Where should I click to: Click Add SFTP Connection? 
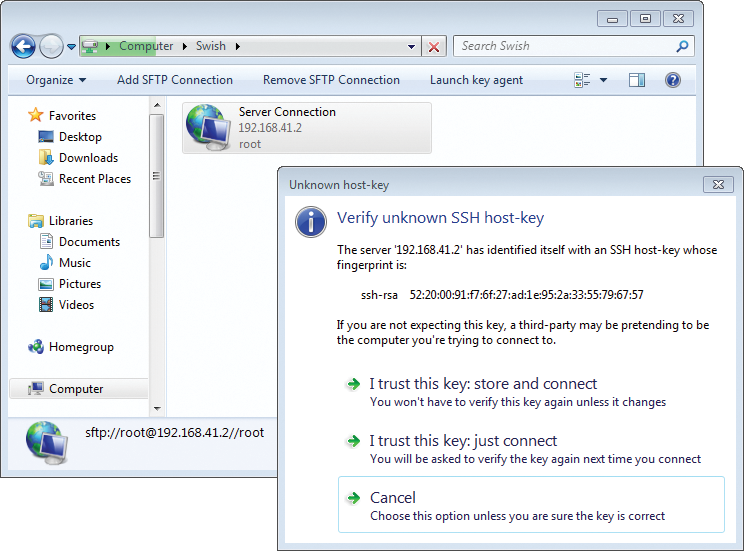point(175,80)
